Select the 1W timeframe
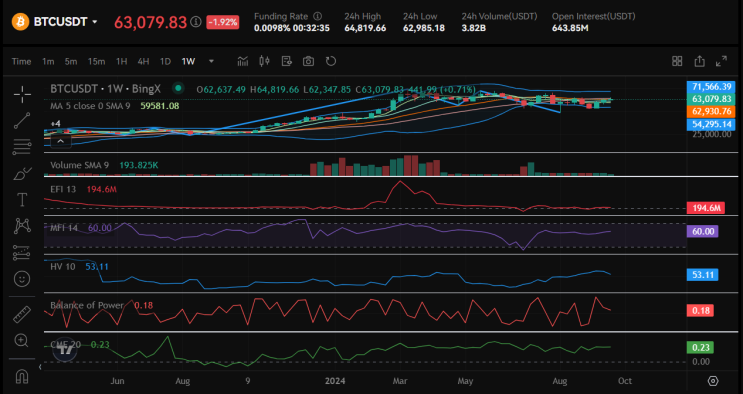743x394 pixels. coord(188,61)
